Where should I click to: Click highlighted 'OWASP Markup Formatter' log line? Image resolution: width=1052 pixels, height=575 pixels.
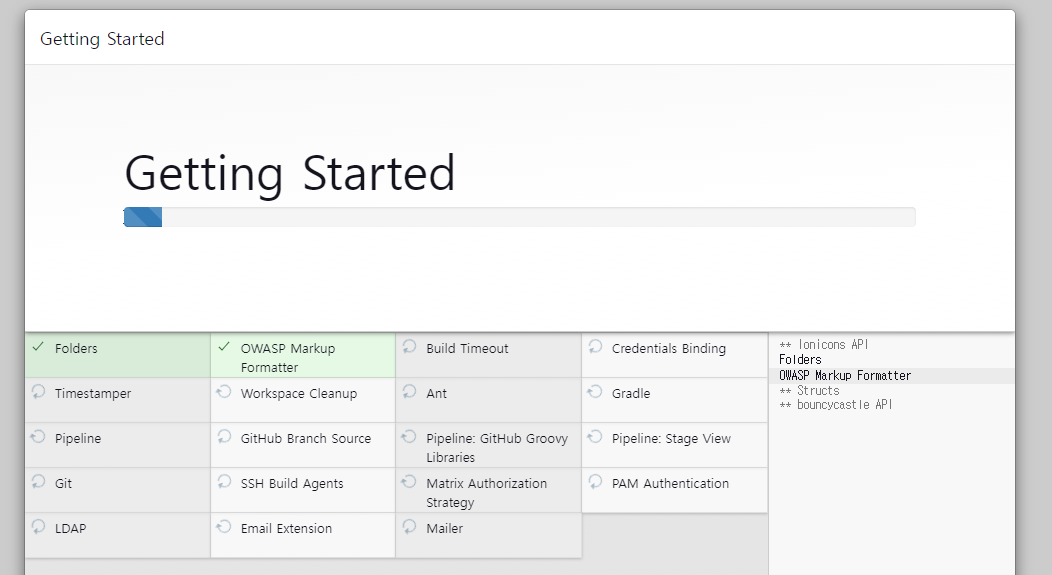845,376
